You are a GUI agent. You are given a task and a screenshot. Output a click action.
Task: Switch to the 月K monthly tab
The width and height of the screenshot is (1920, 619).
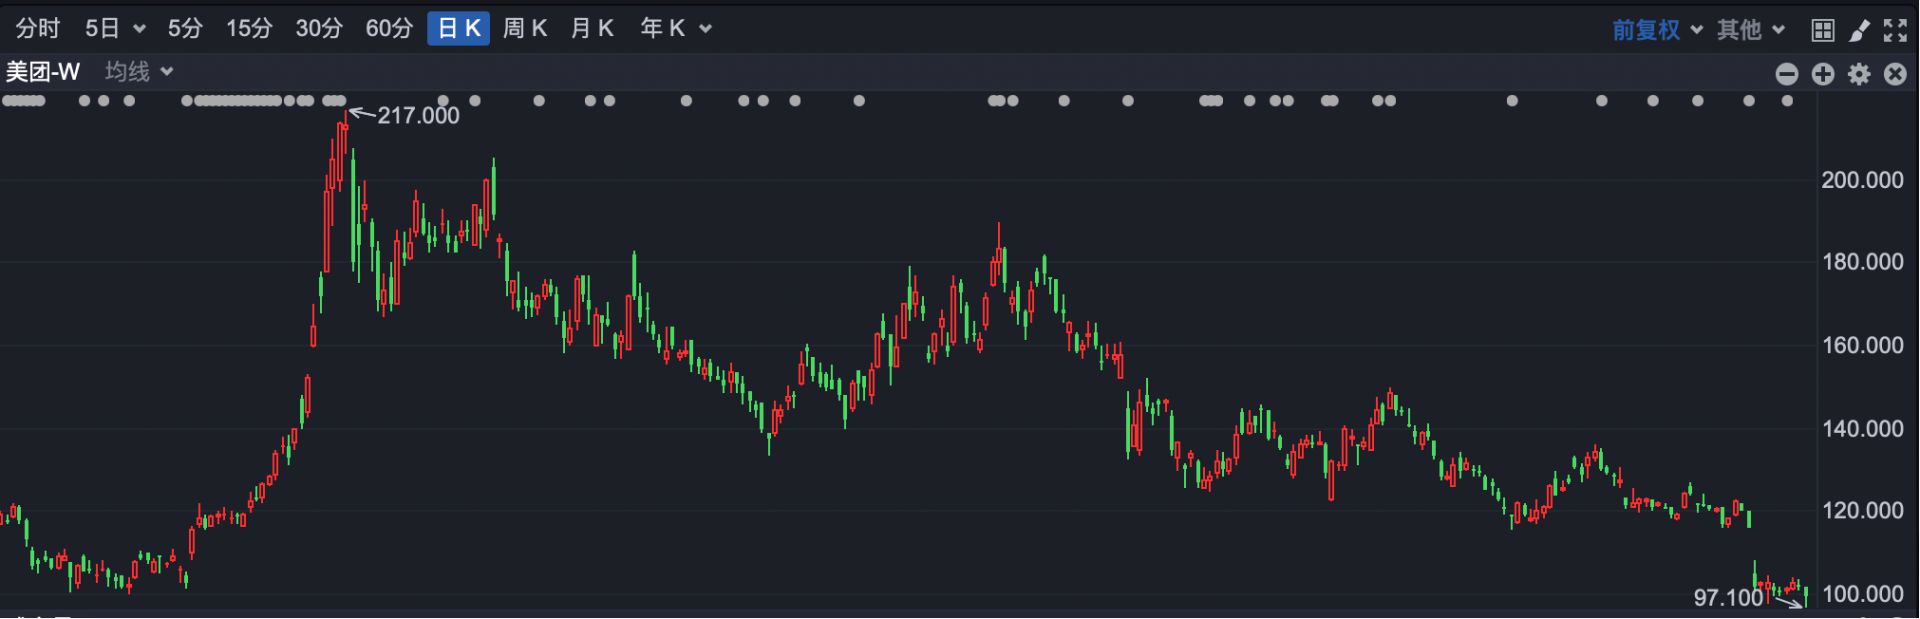[592, 29]
